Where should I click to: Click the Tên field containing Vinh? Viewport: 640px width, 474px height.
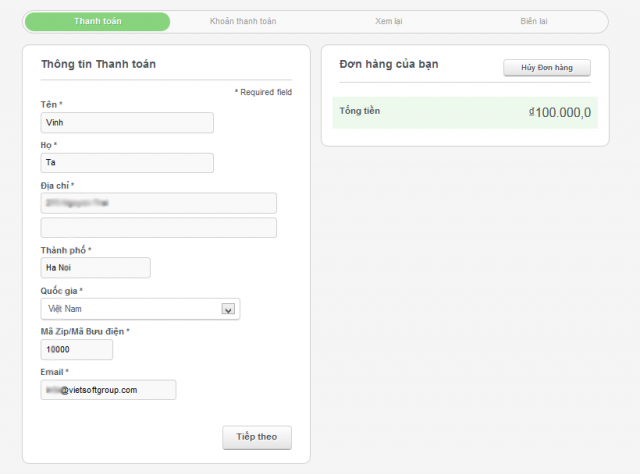pyautogui.click(x=127, y=122)
